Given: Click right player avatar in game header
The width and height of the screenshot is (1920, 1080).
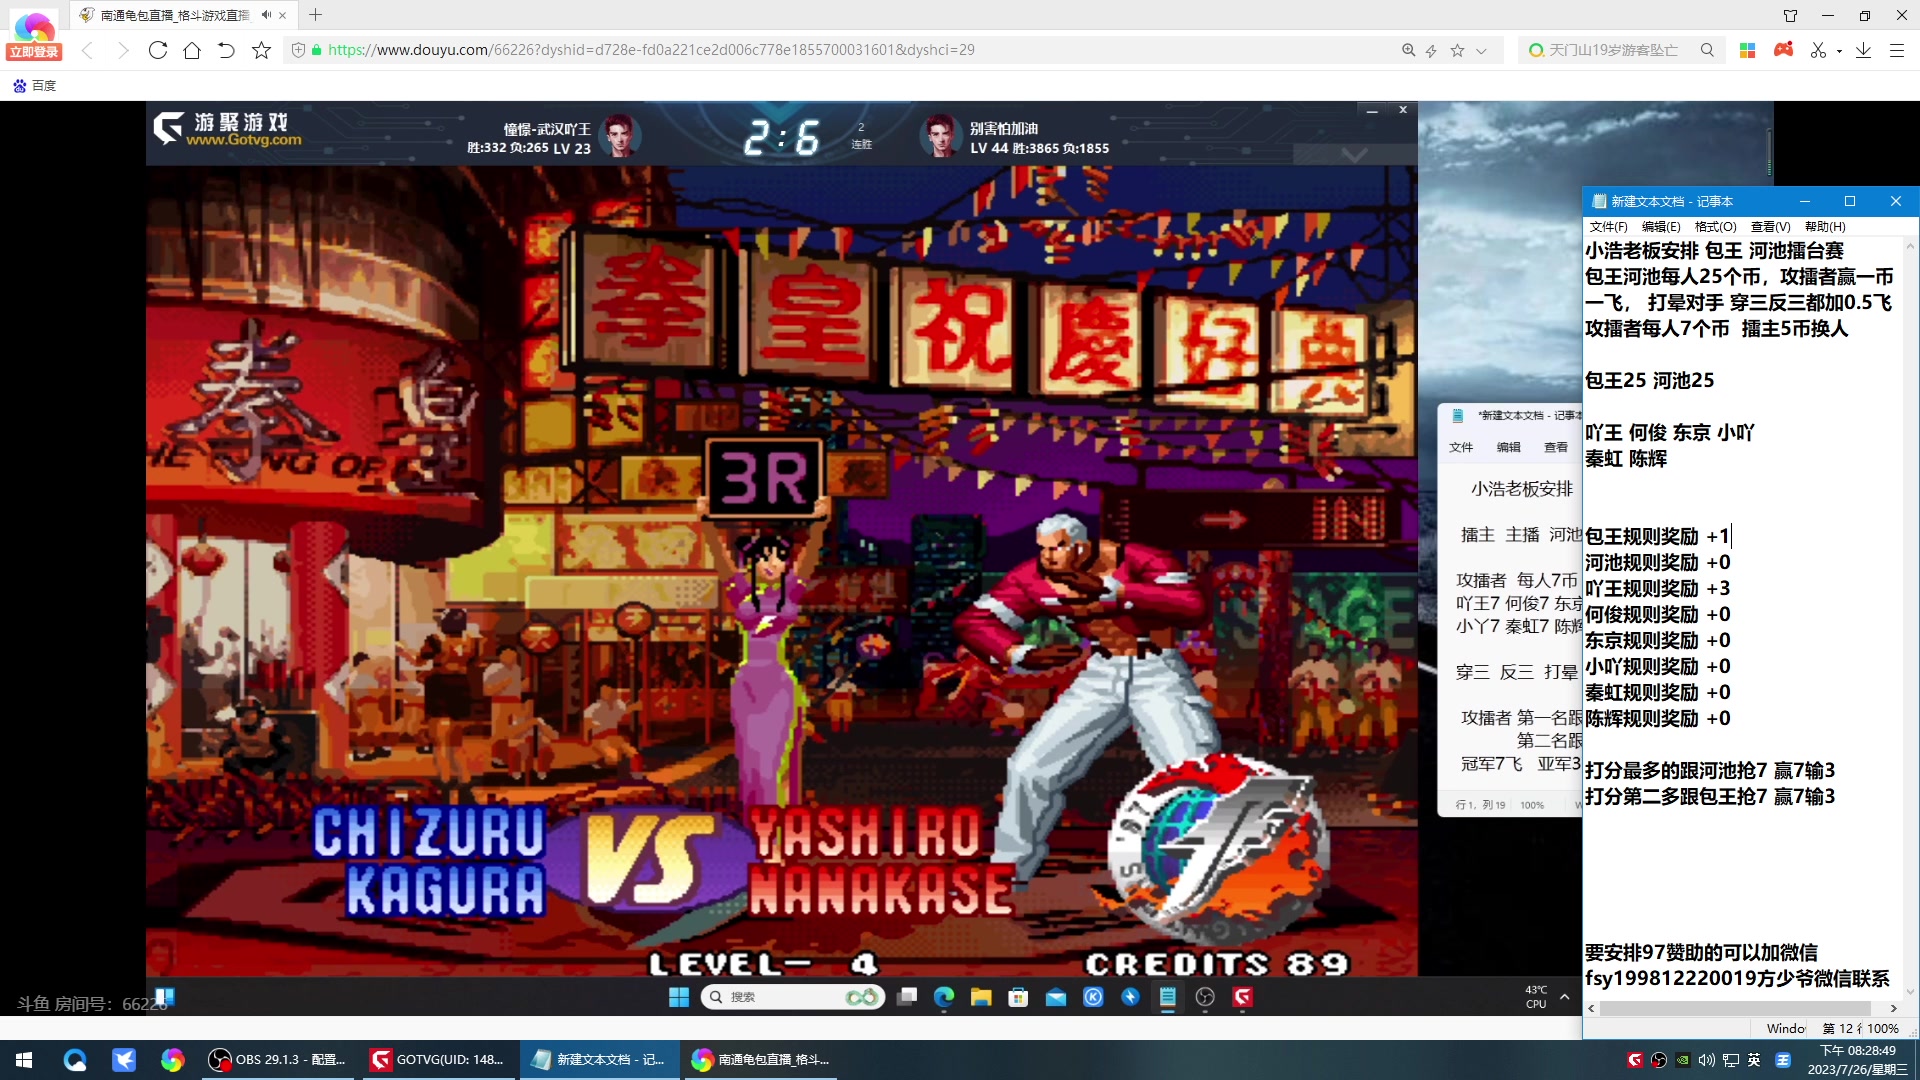Looking at the screenshot, I should tap(939, 135).
